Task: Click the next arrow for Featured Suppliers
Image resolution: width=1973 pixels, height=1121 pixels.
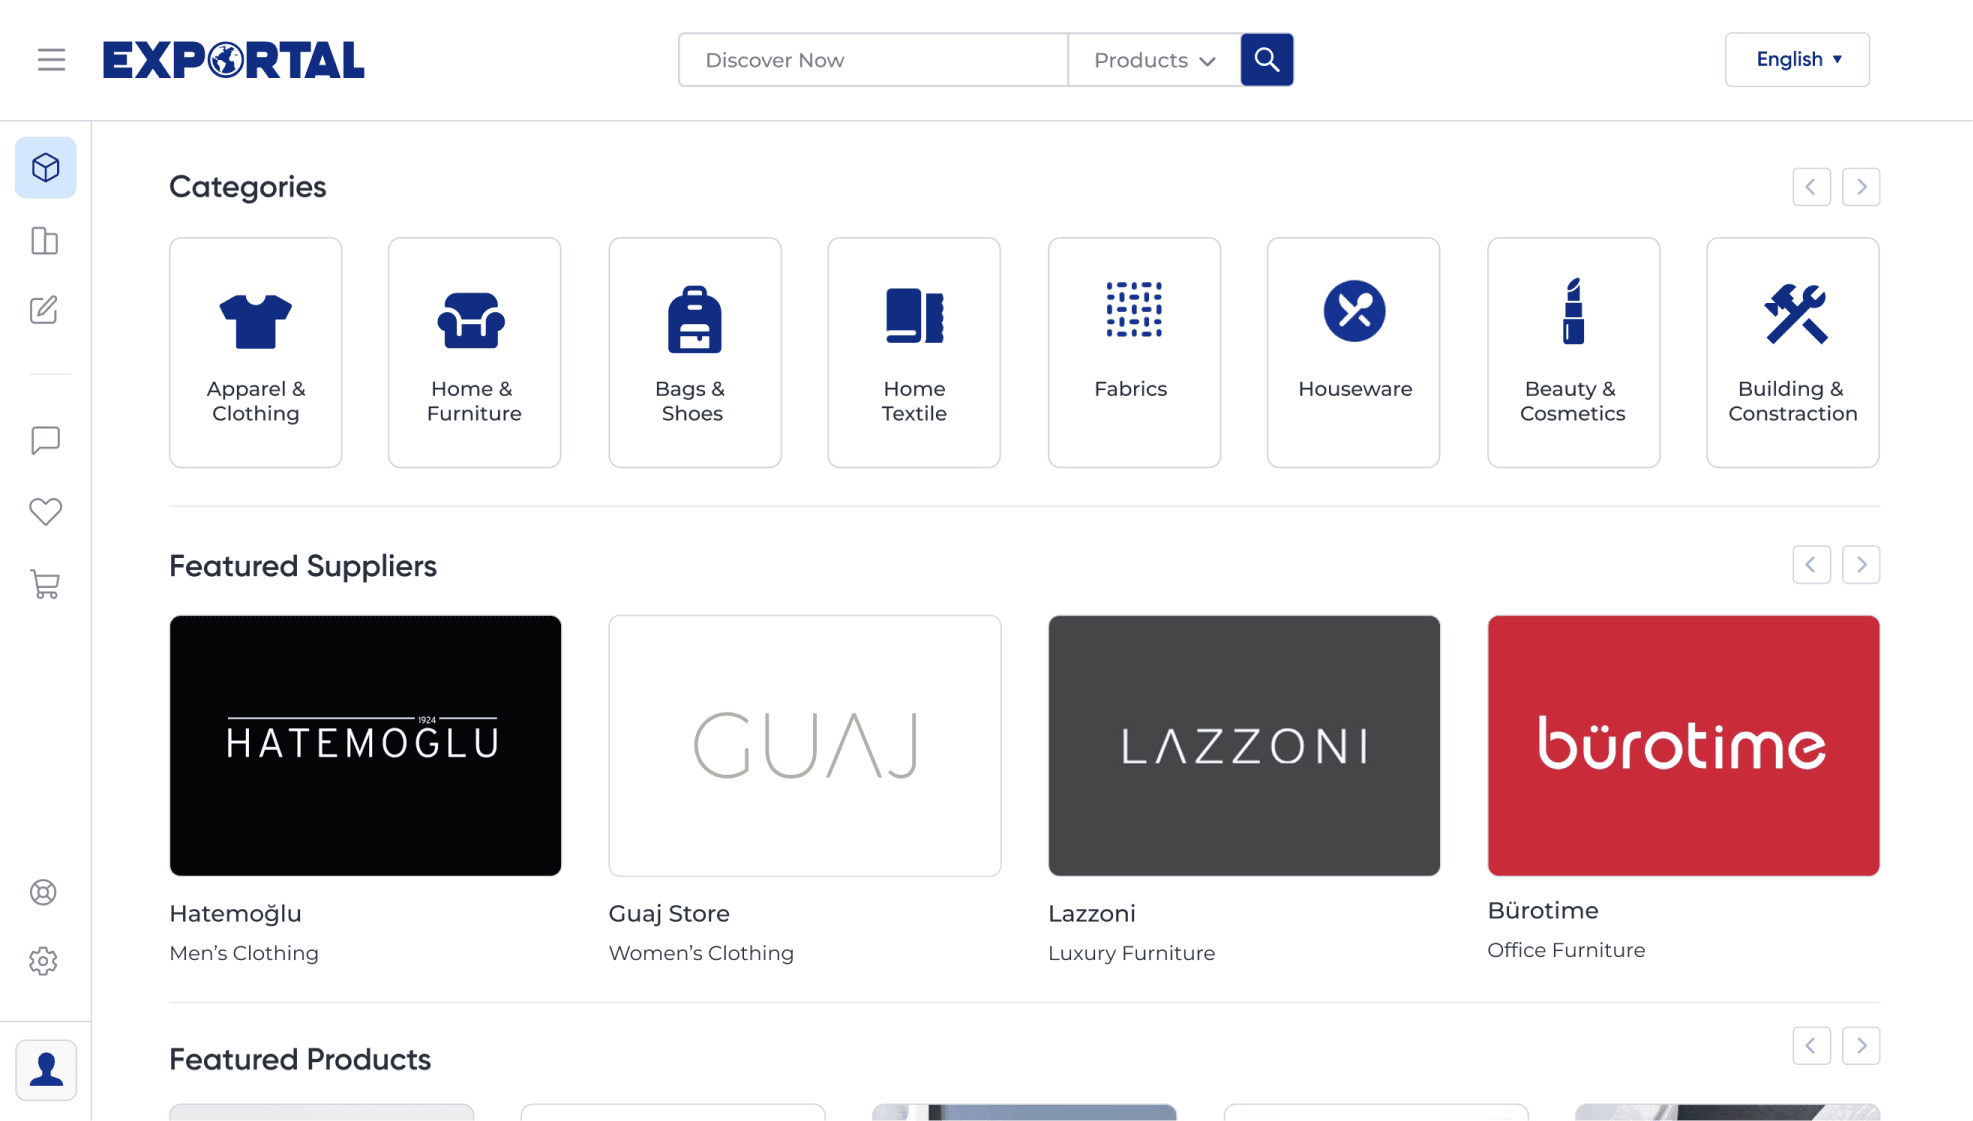Action: [1861, 564]
